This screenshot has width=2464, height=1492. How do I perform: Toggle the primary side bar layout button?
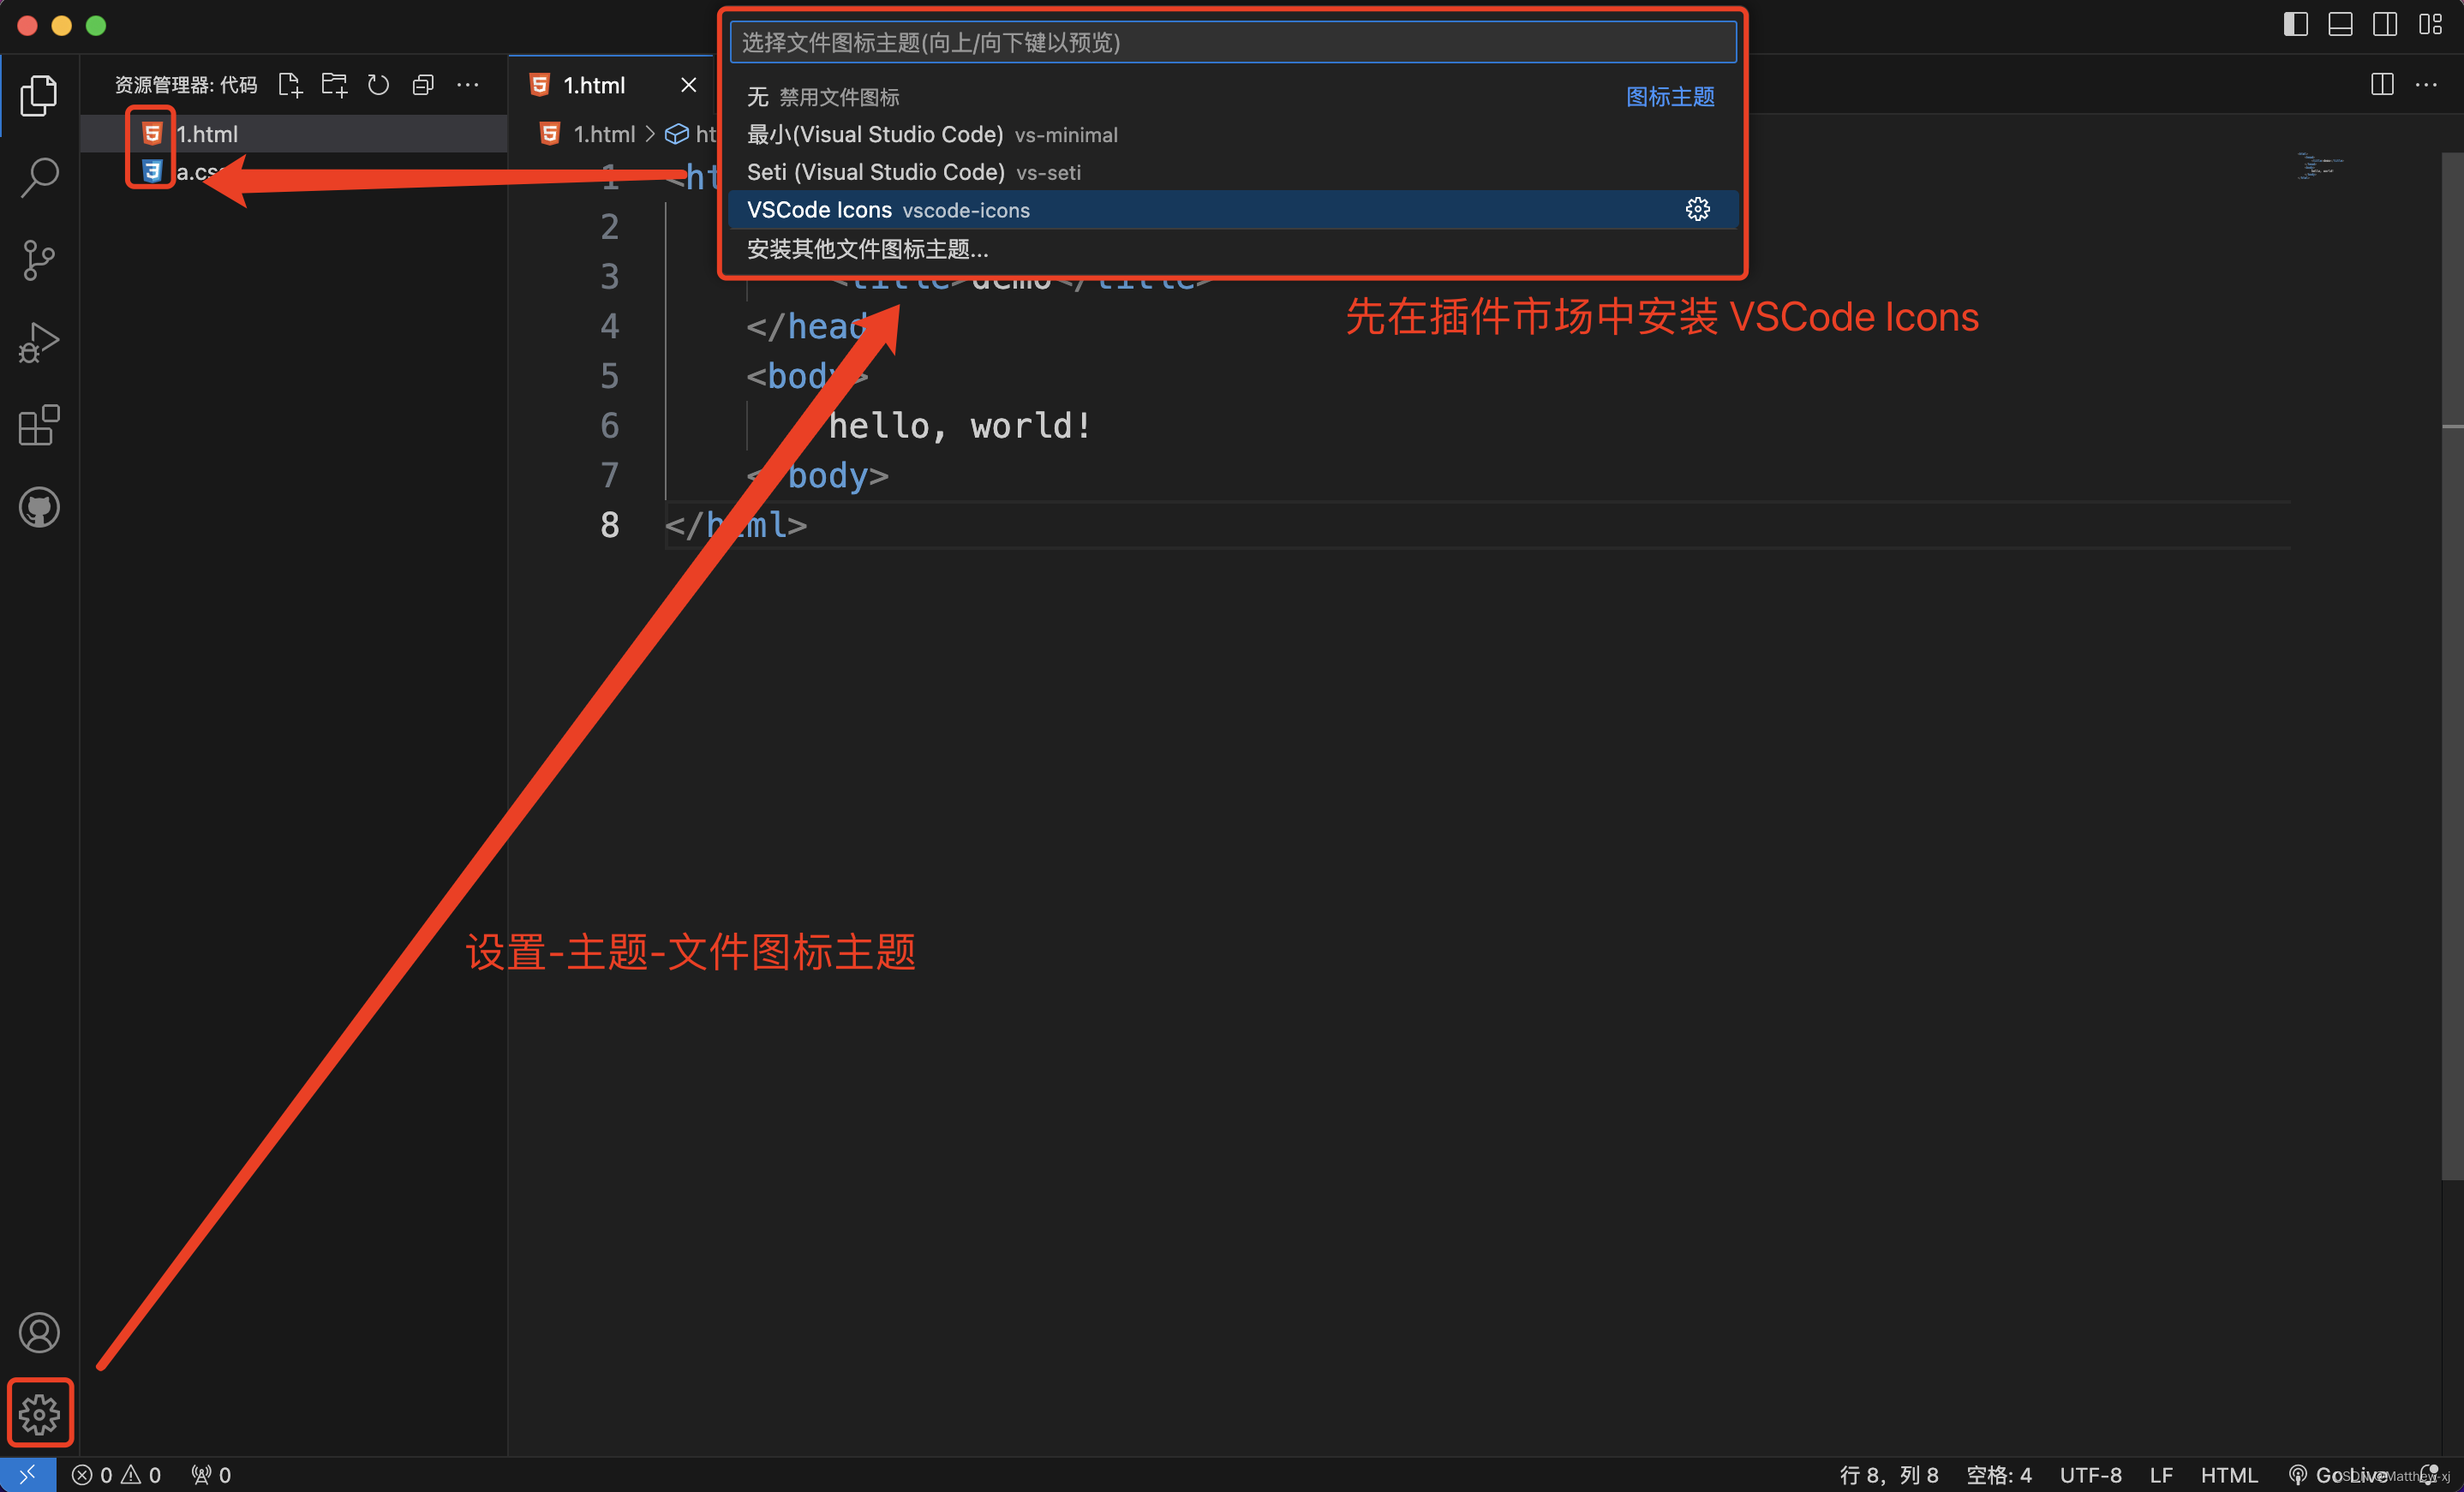pyautogui.click(x=2295, y=25)
